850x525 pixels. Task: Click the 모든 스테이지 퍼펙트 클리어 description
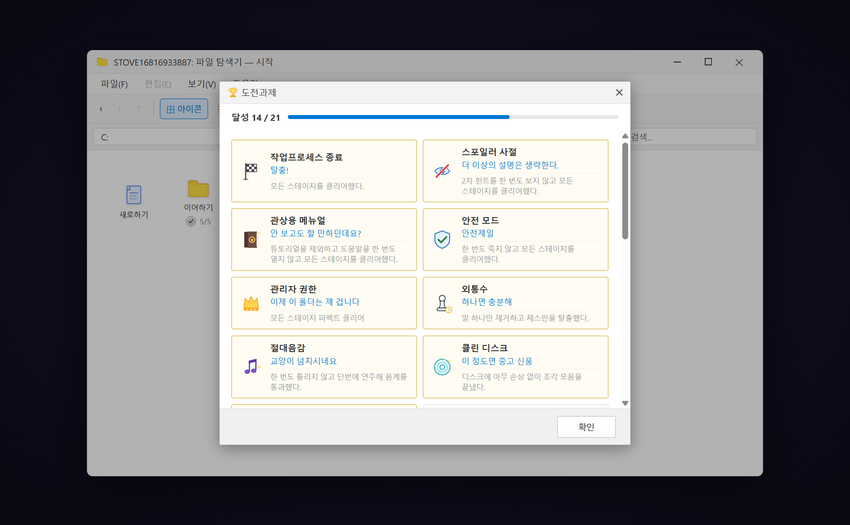click(x=317, y=318)
